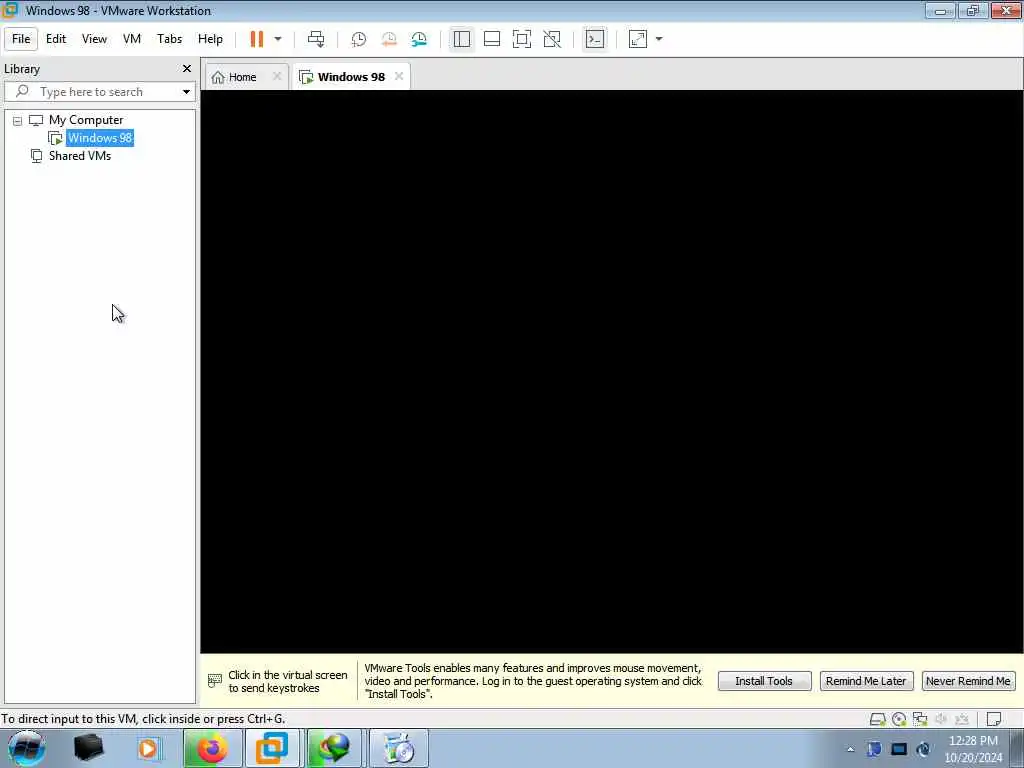Open the Help menu
Screen dimensions: 1024x768
(x=210, y=39)
